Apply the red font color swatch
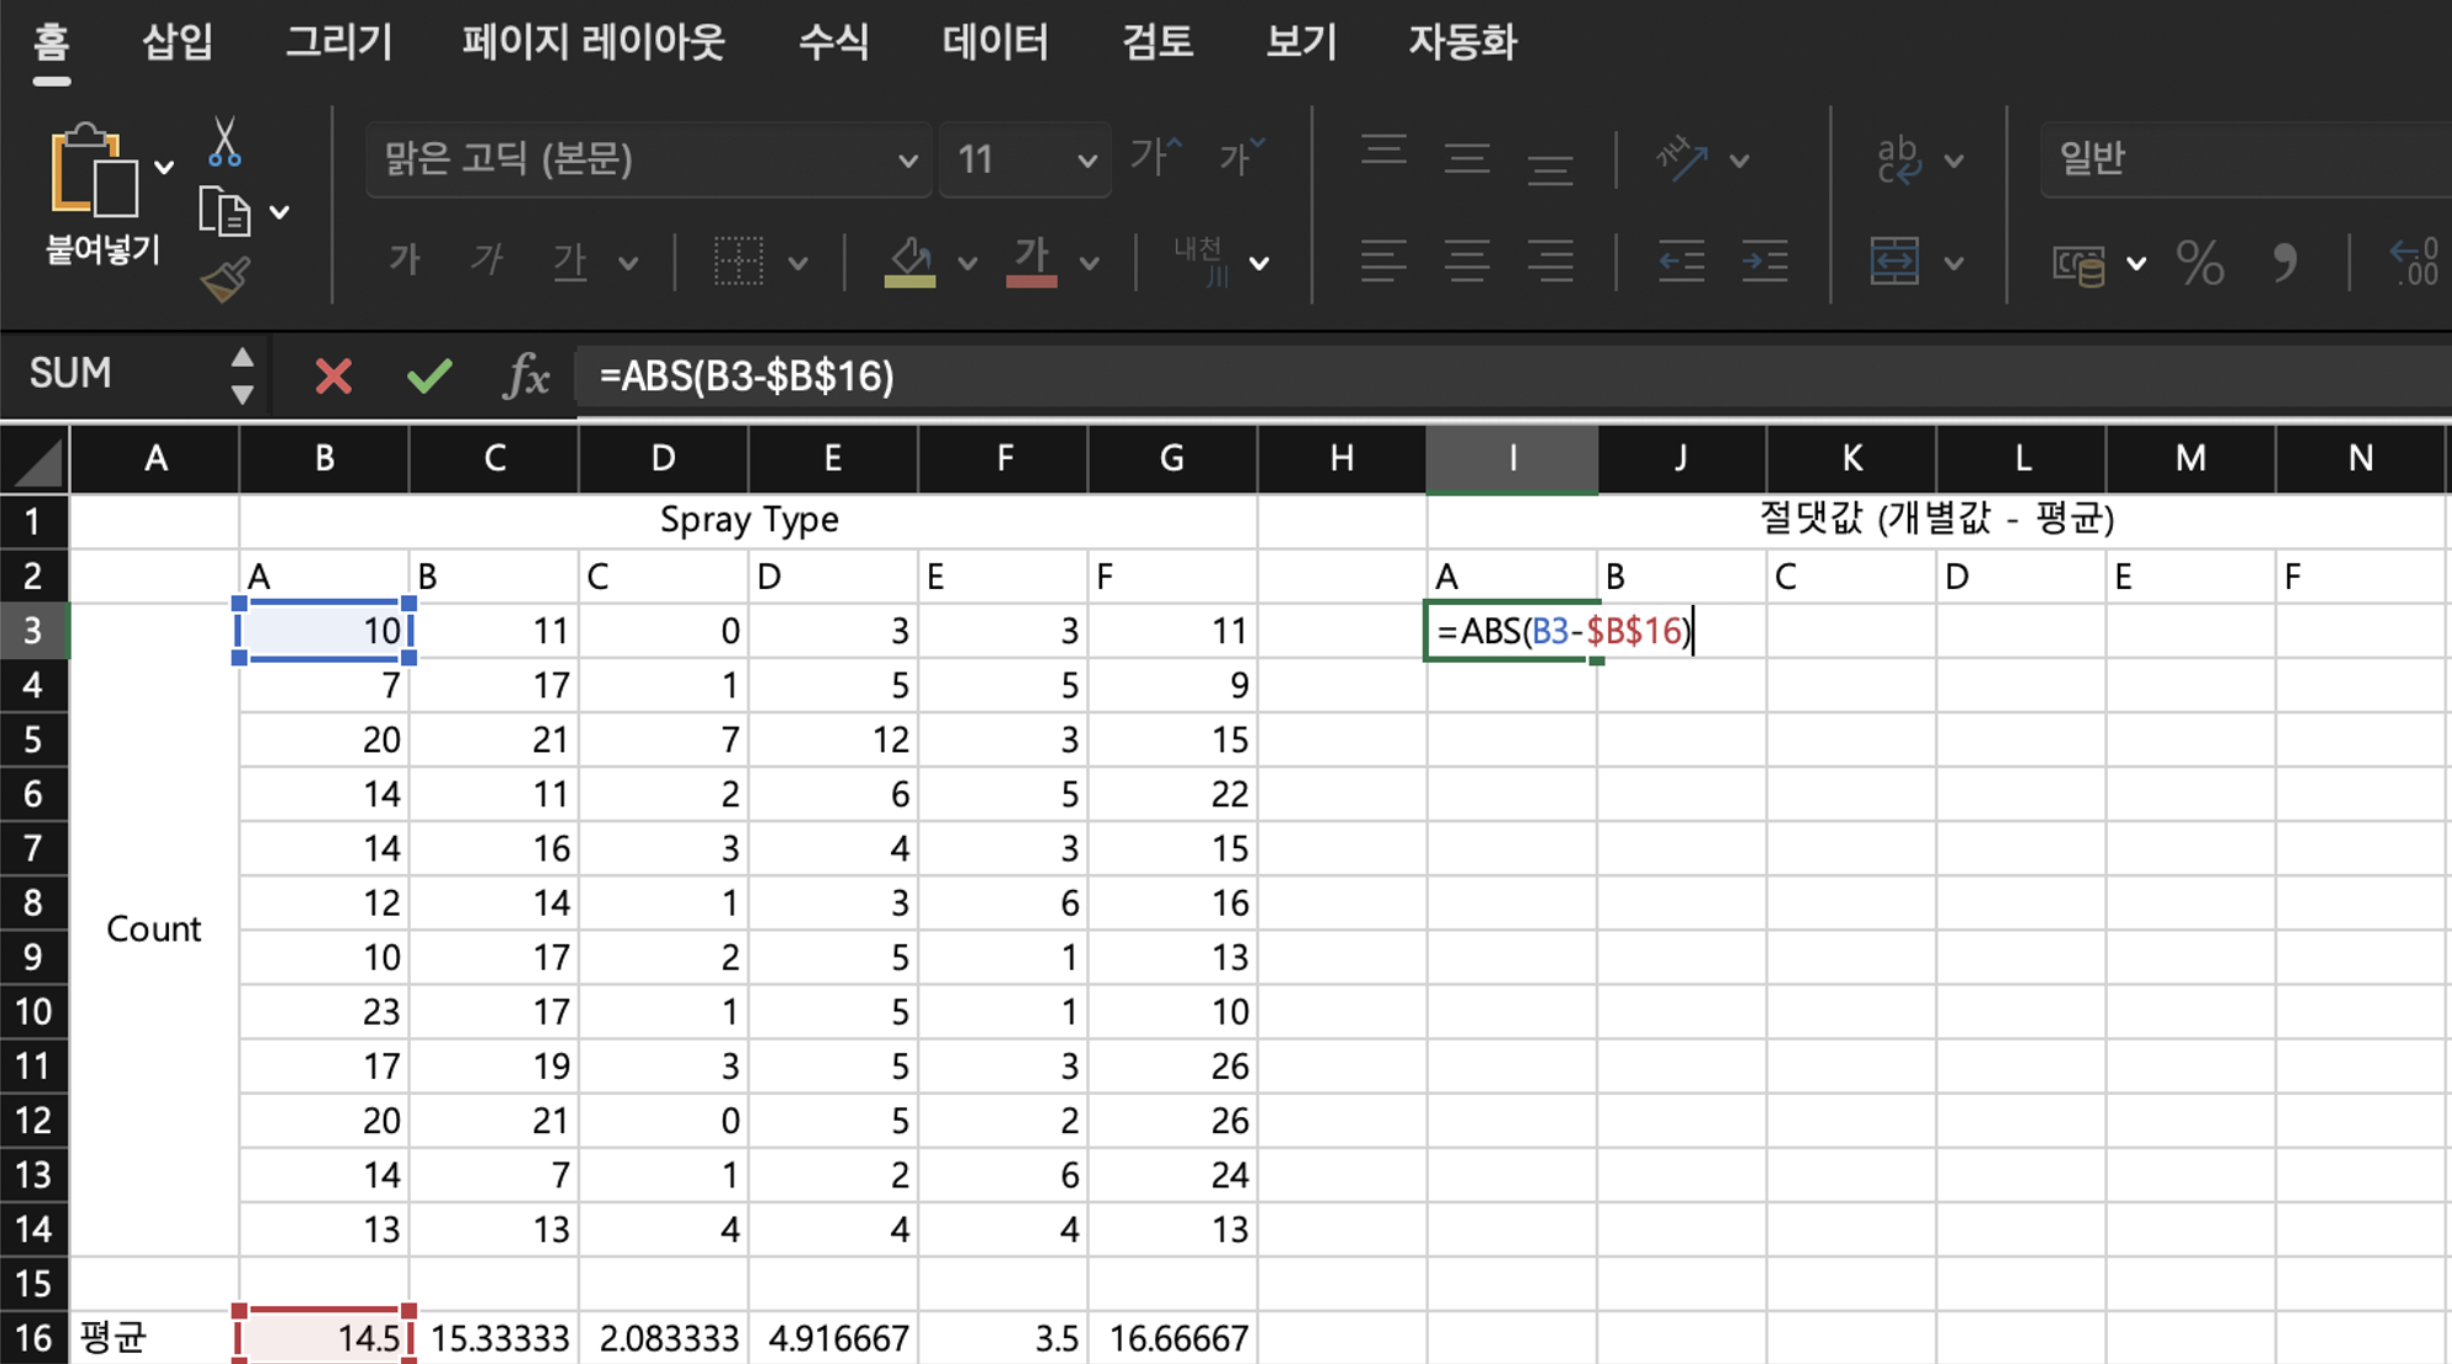 click(x=1031, y=264)
